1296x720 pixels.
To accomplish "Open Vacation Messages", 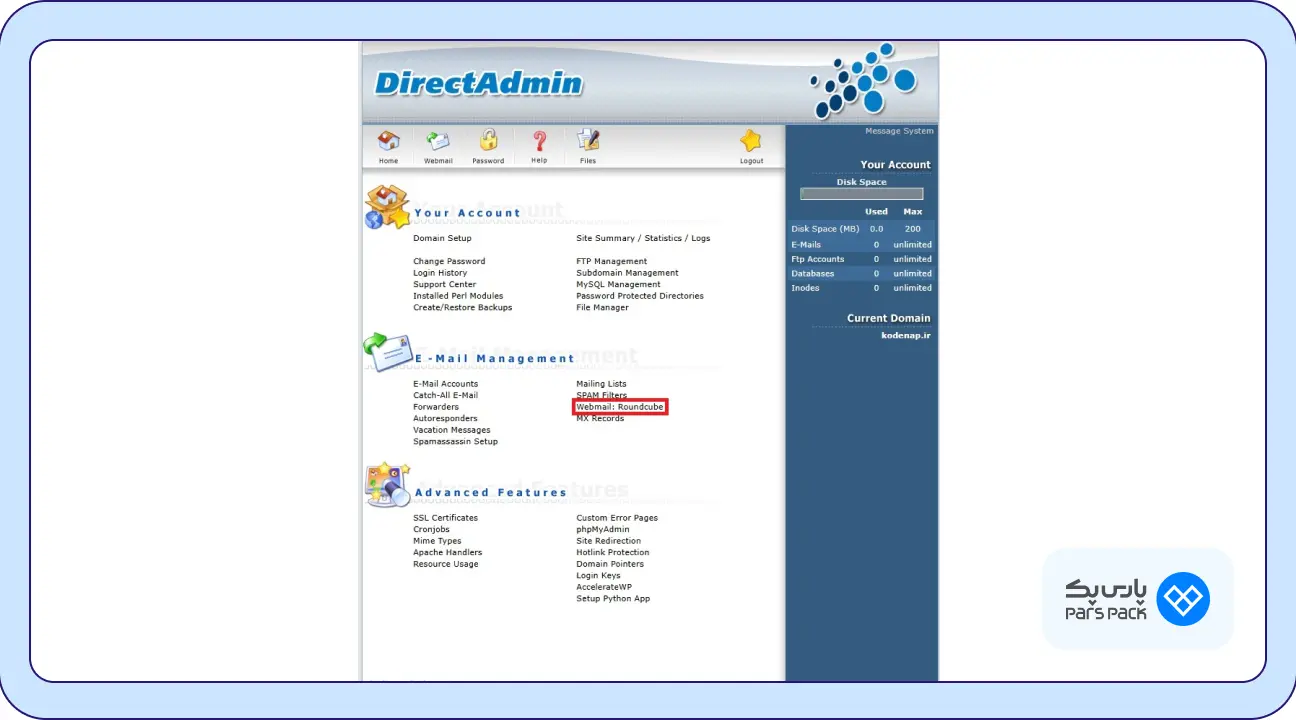I will coord(452,430).
